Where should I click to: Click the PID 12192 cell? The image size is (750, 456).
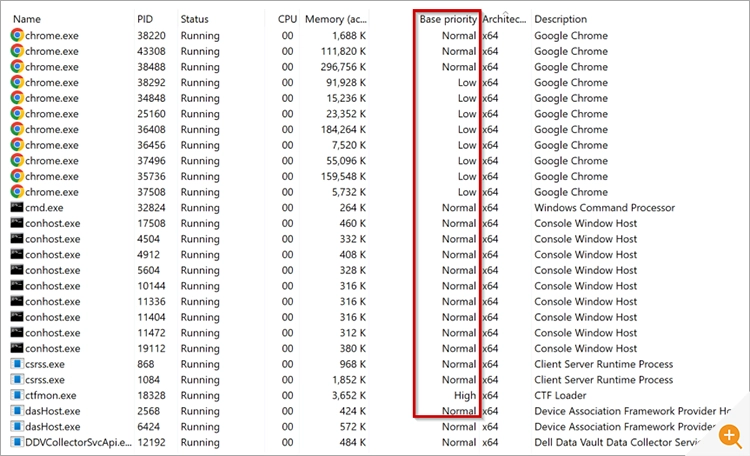click(151, 443)
